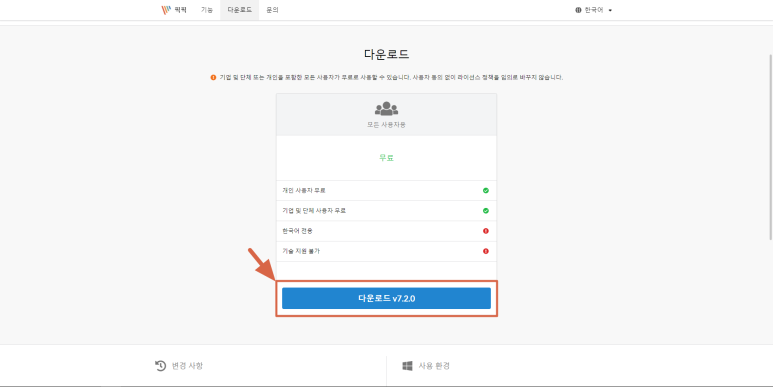Click green check icon for 기업 및 단체 사용자

[x=486, y=211]
